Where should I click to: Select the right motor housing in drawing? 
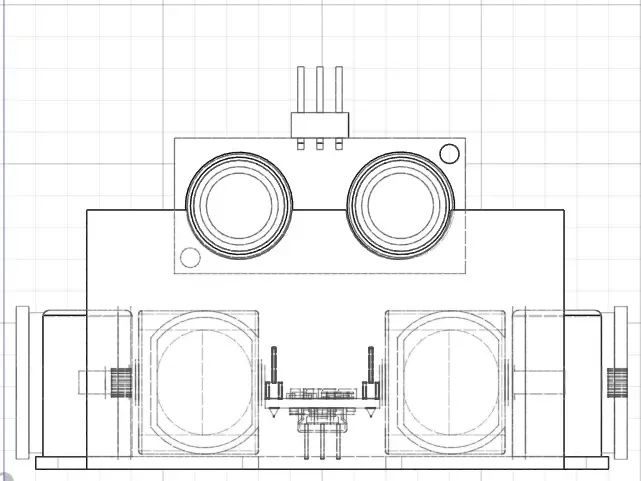446,383
